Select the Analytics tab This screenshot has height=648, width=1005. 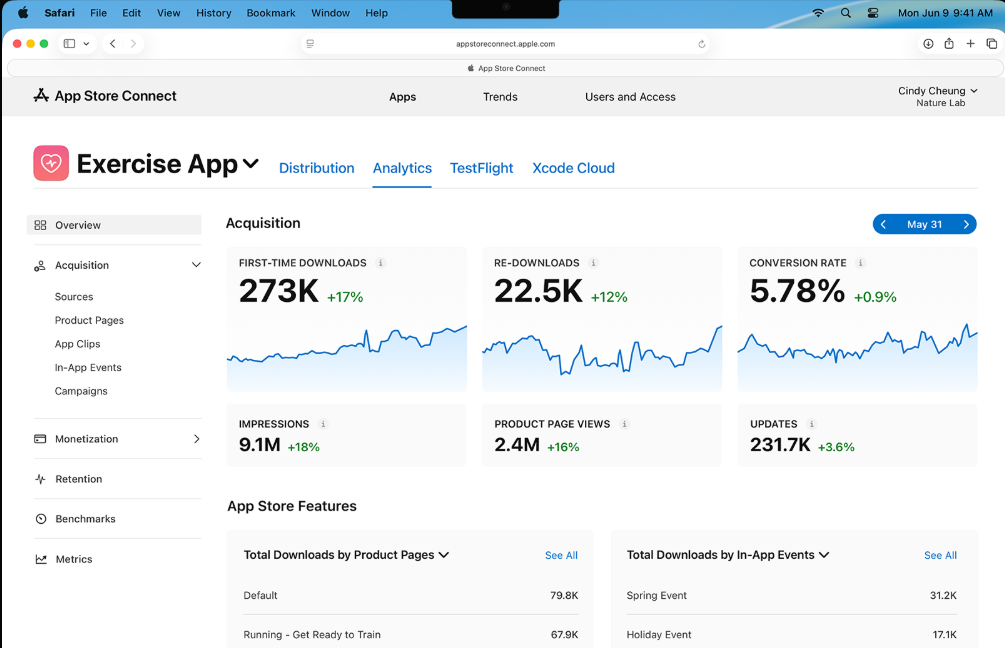[403, 168]
